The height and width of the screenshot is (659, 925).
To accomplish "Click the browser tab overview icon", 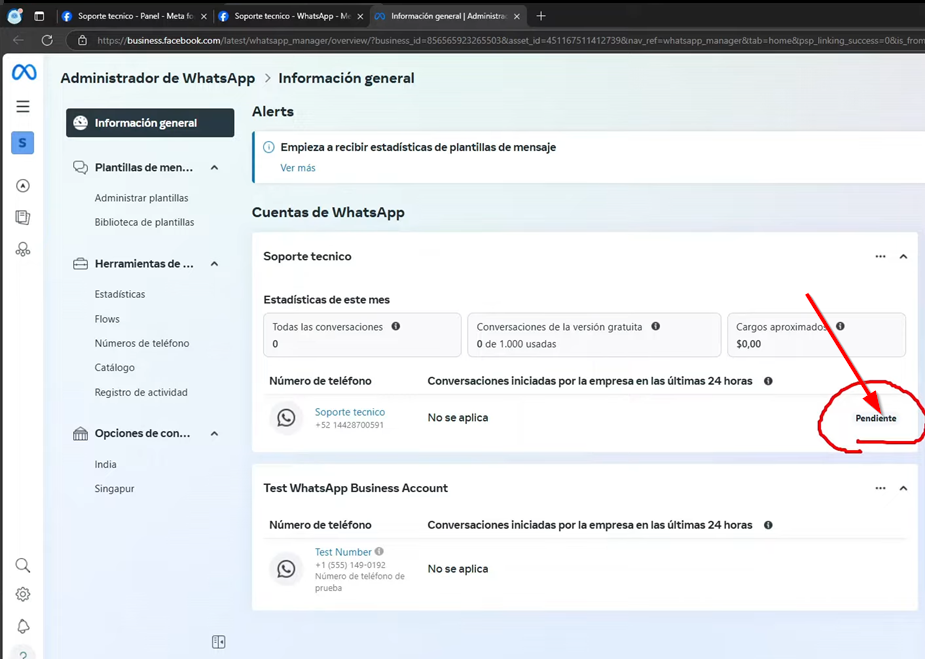I will (40, 17).
